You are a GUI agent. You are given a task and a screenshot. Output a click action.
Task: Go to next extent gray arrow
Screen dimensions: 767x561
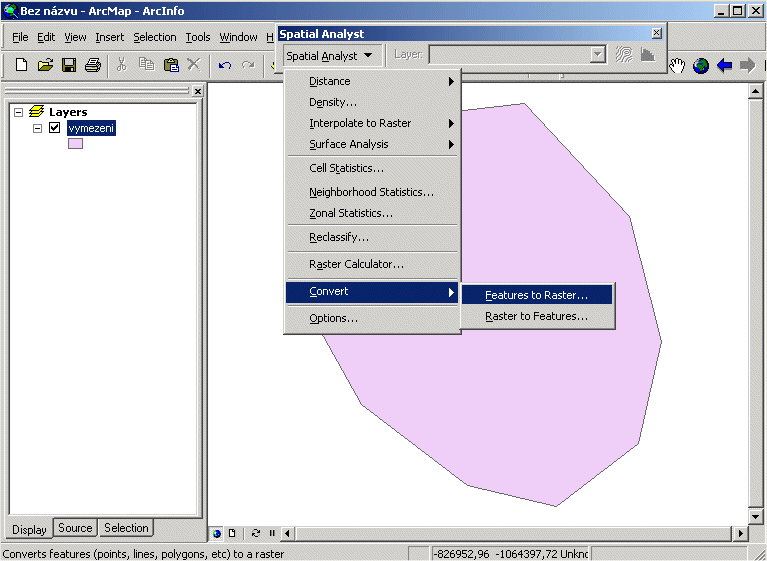(747, 65)
